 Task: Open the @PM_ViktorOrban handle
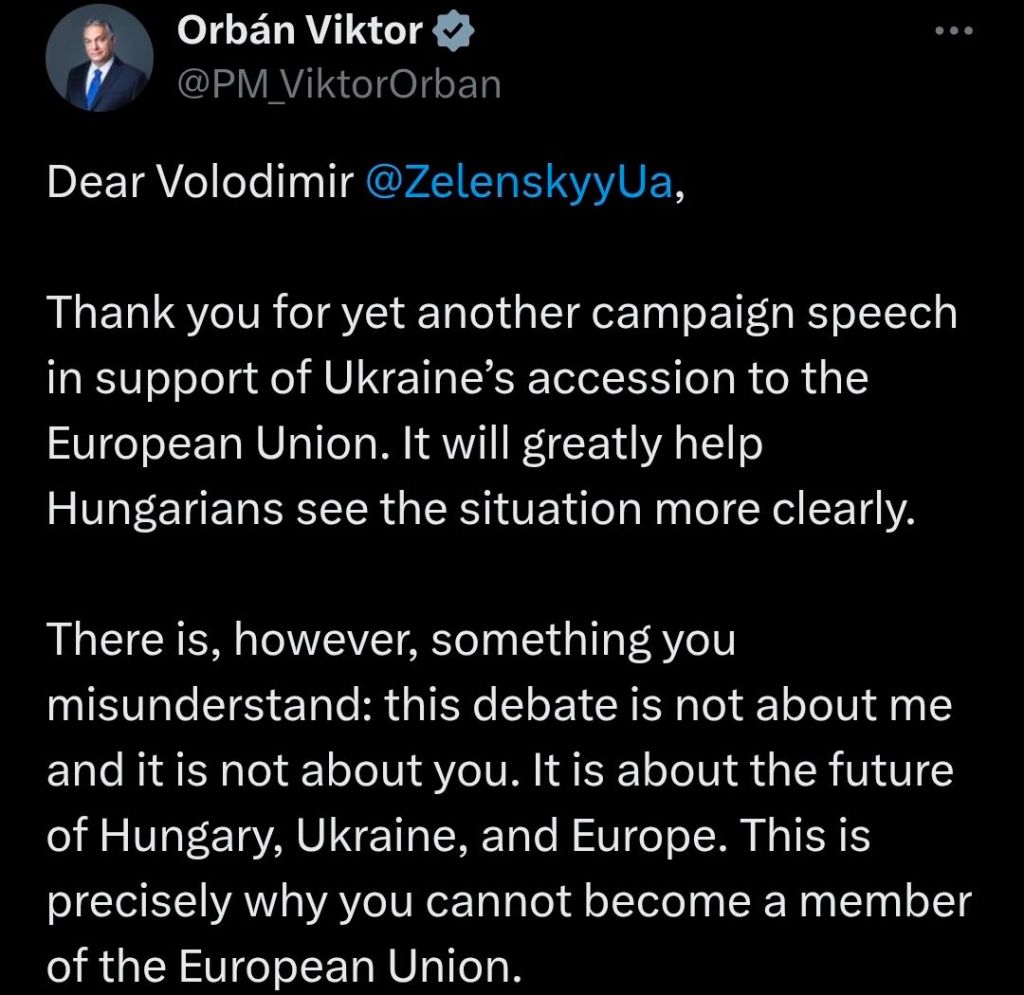tap(338, 84)
